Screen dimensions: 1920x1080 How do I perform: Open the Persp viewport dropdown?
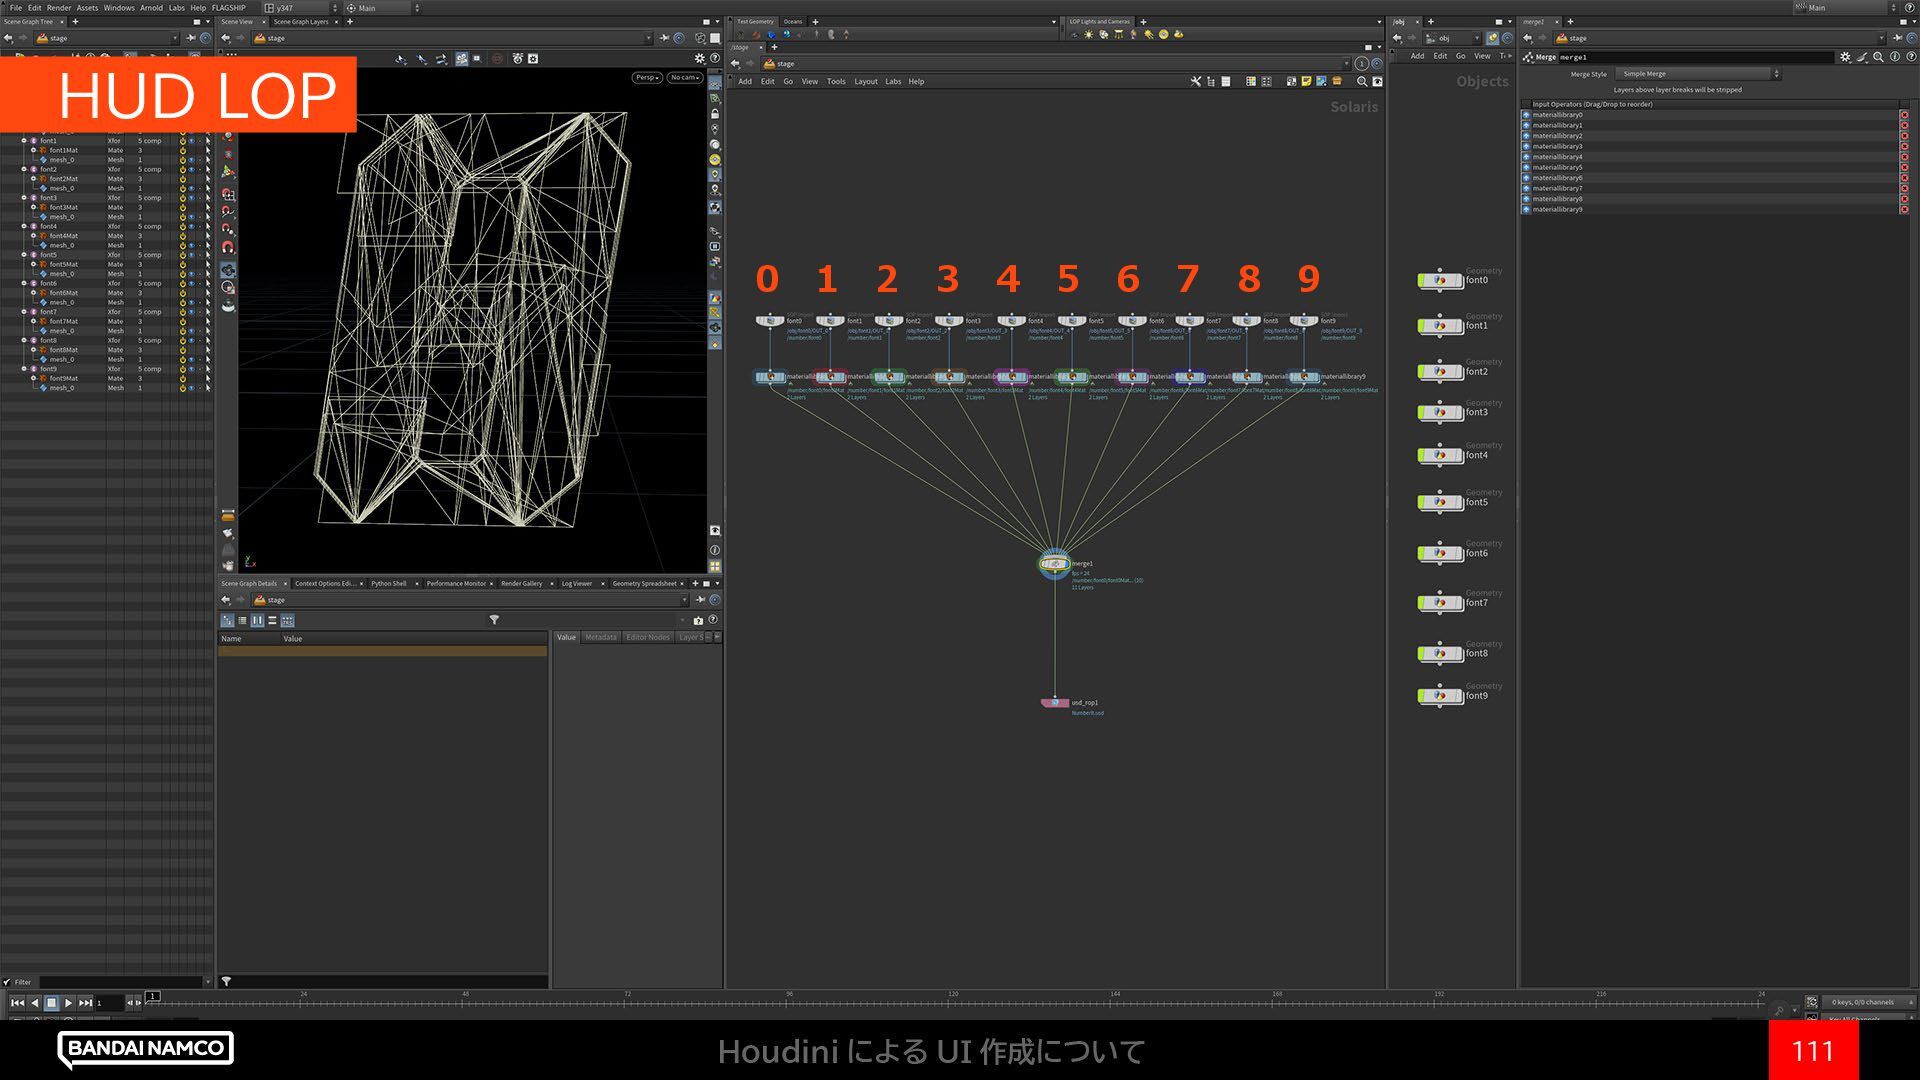(x=646, y=77)
